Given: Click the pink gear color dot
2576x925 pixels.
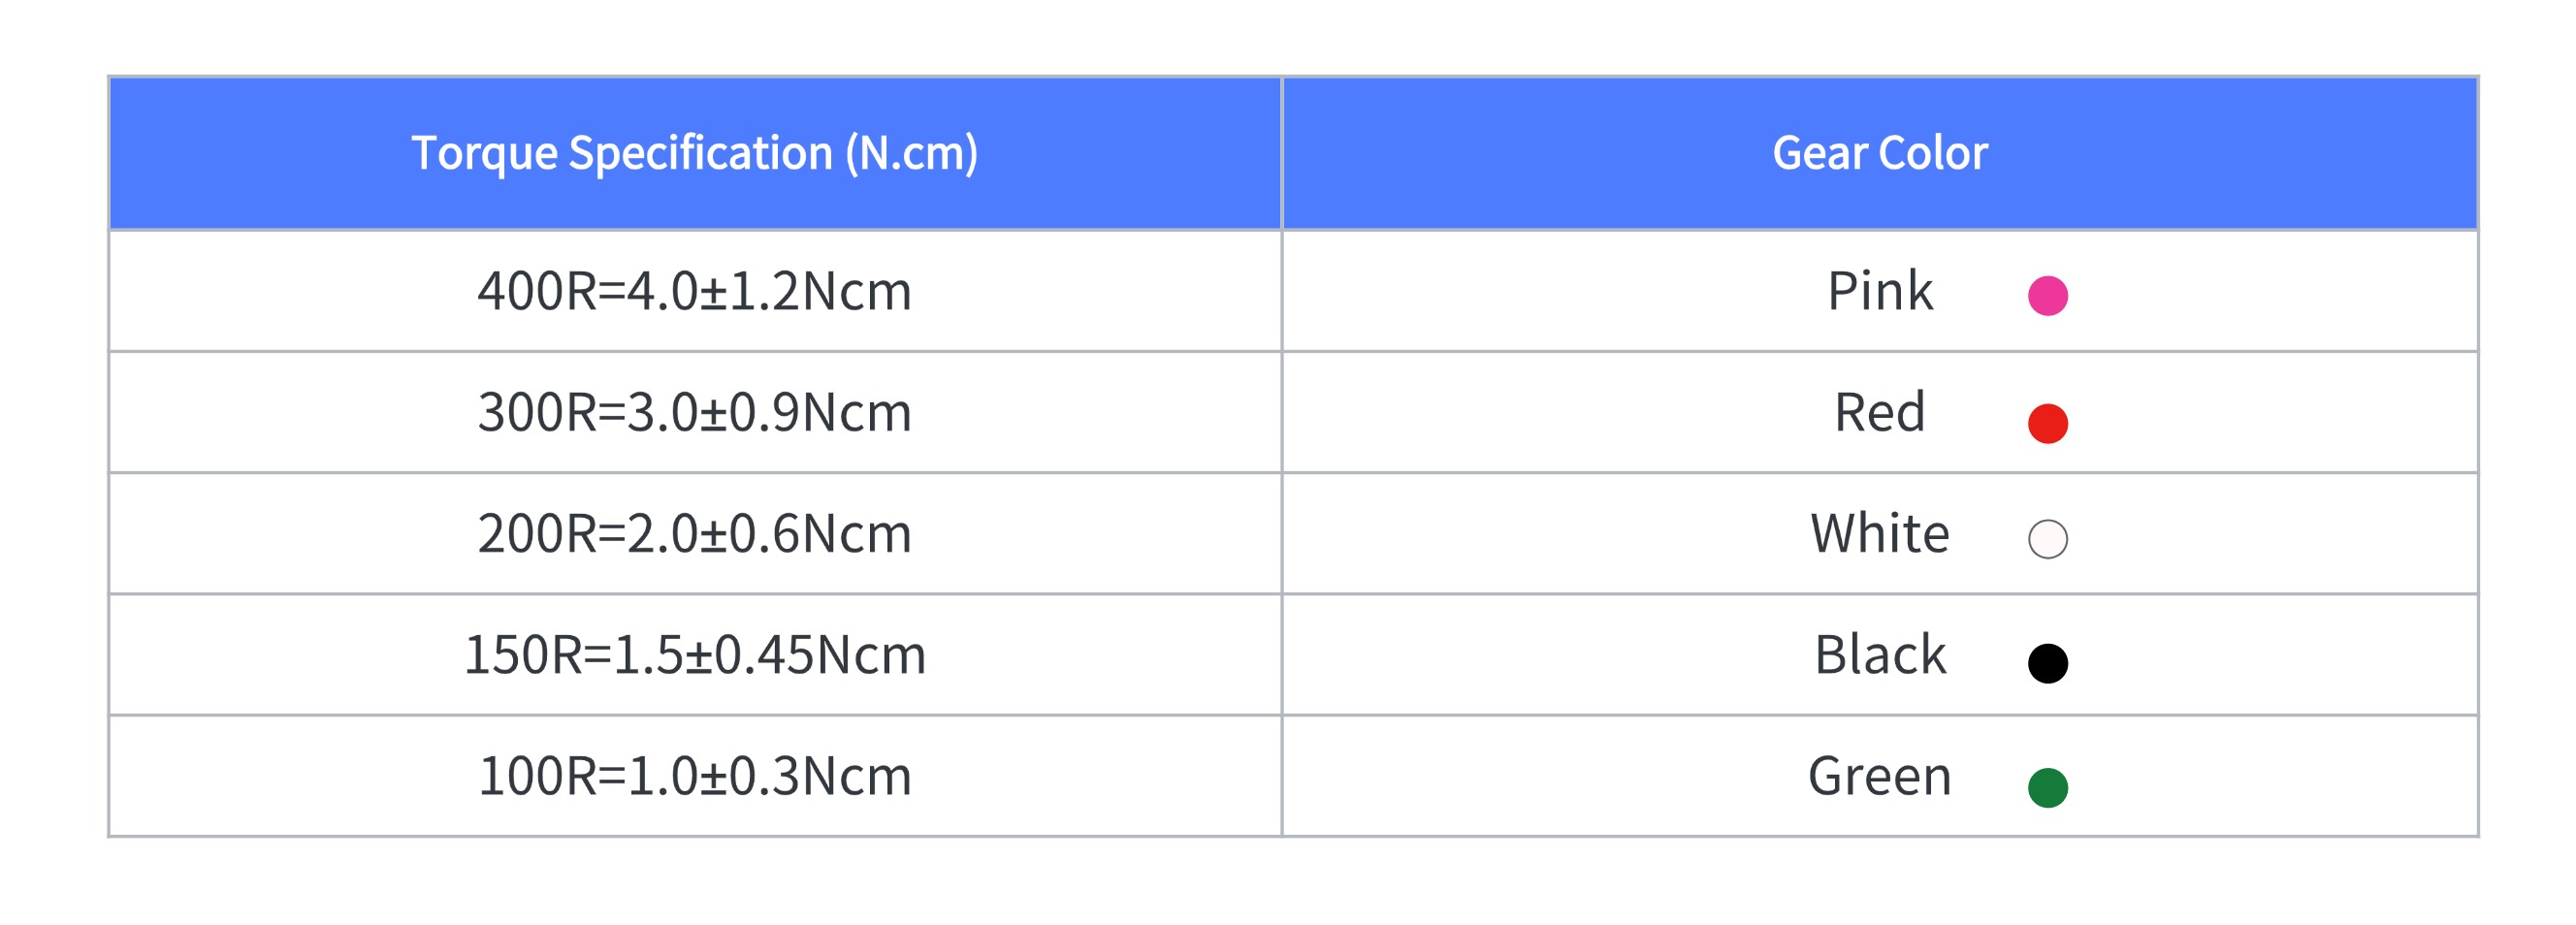Looking at the screenshot, I should [2047, 296].
